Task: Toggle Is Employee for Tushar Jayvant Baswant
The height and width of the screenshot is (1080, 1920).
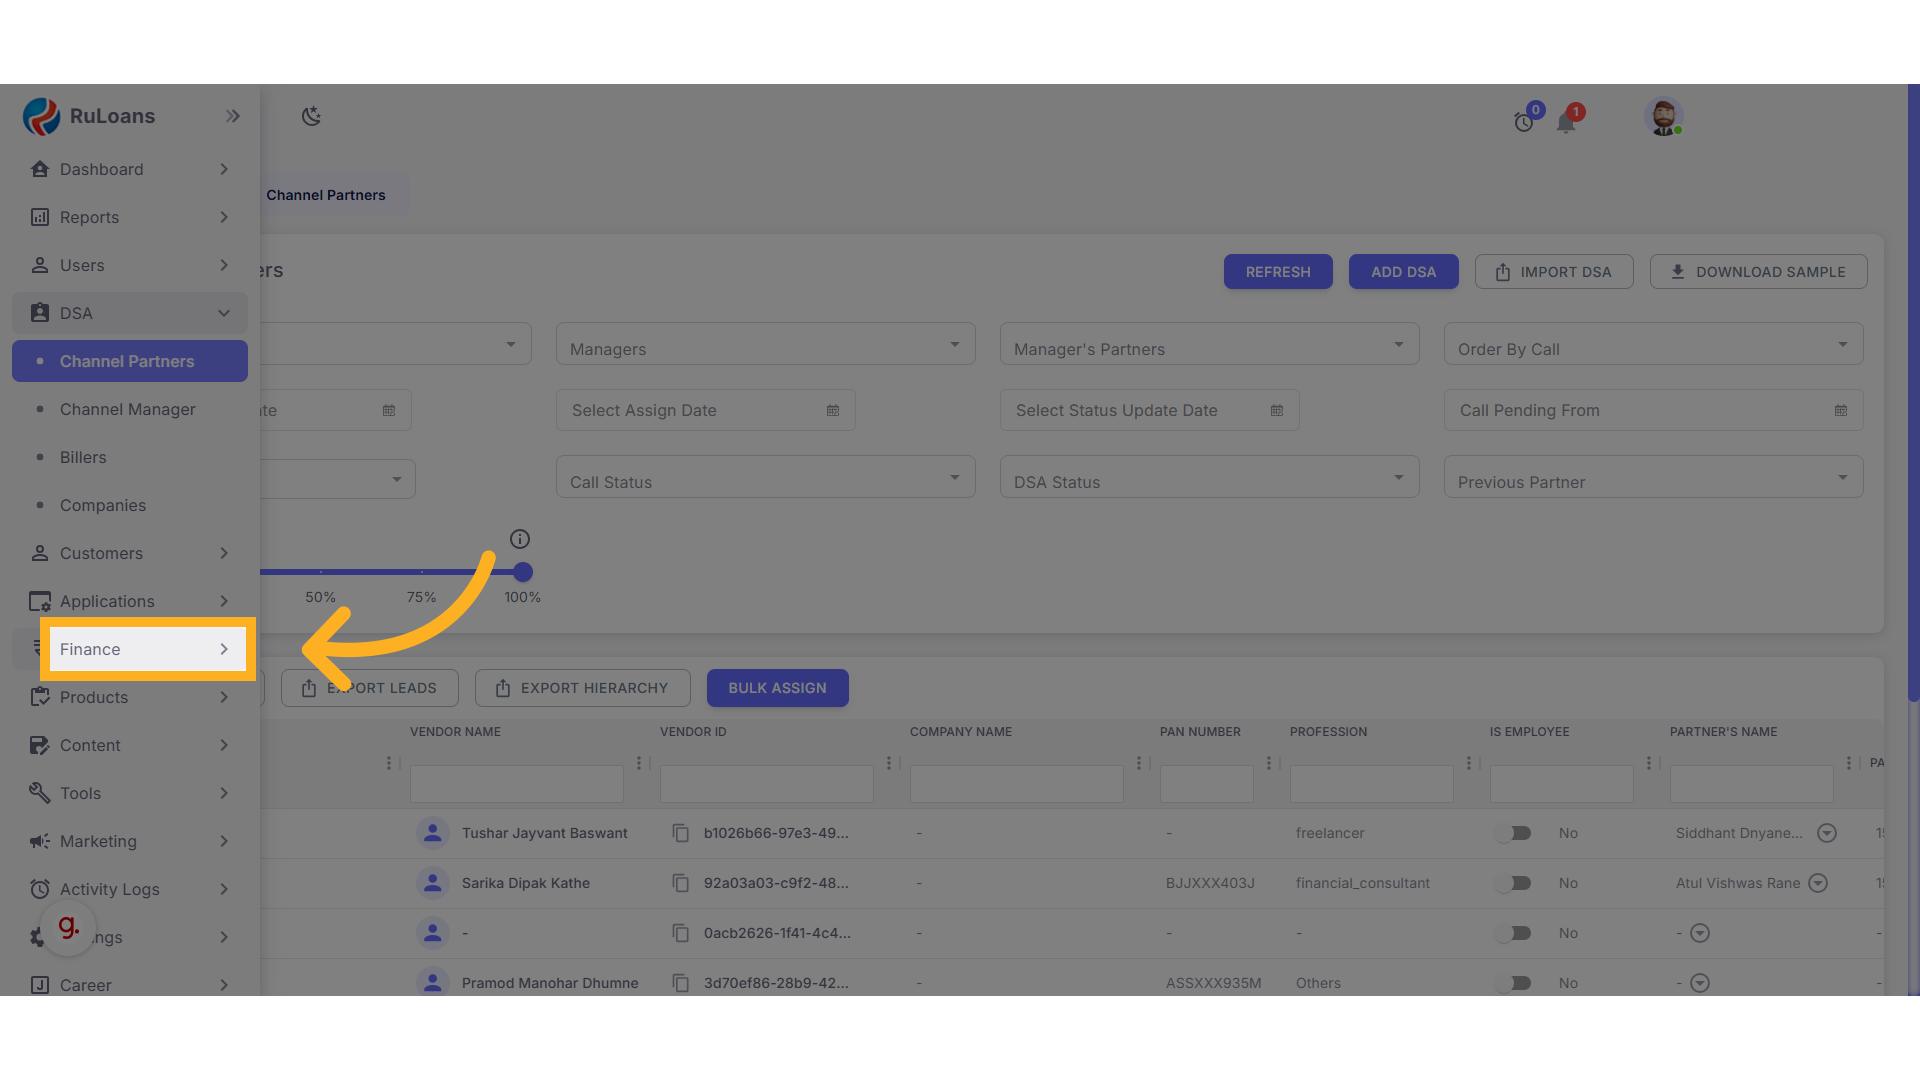Action: click(x=1514, y=833)
